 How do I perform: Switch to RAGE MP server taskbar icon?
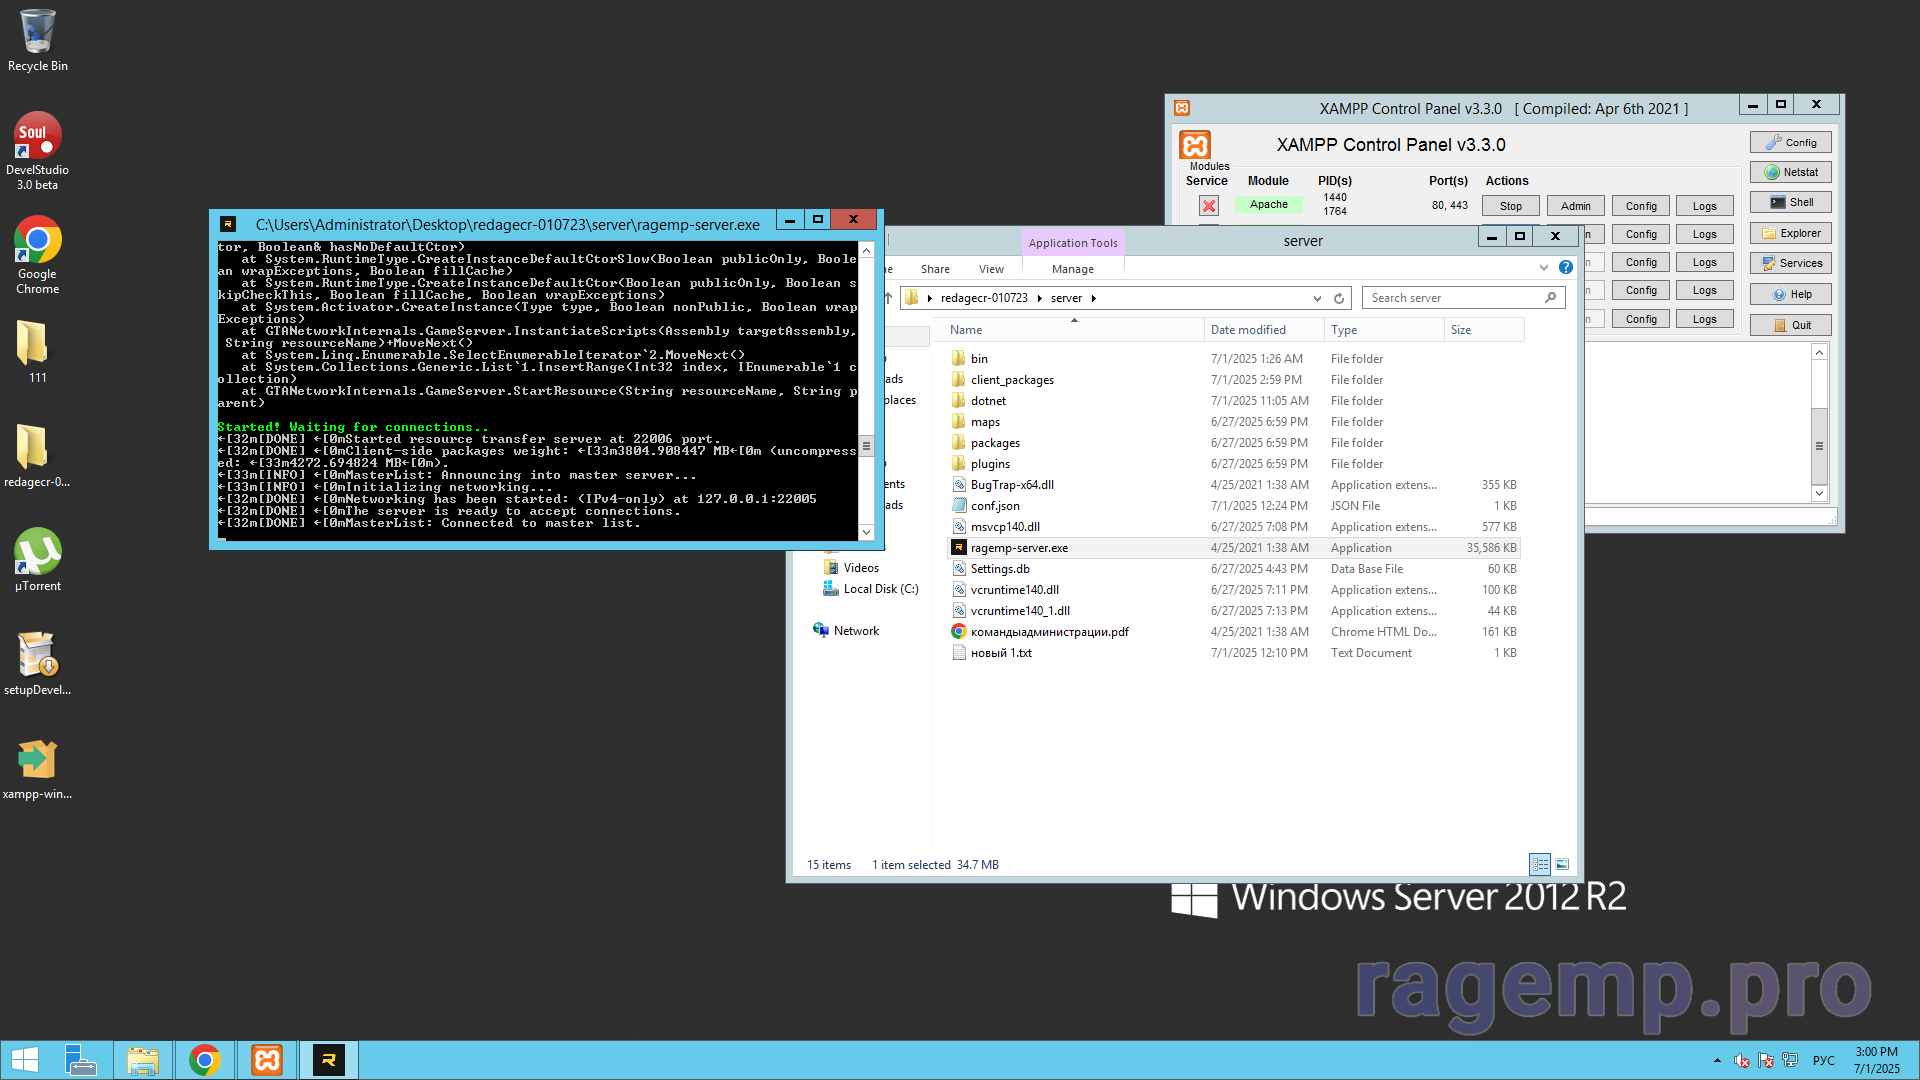pos(328,1060)
